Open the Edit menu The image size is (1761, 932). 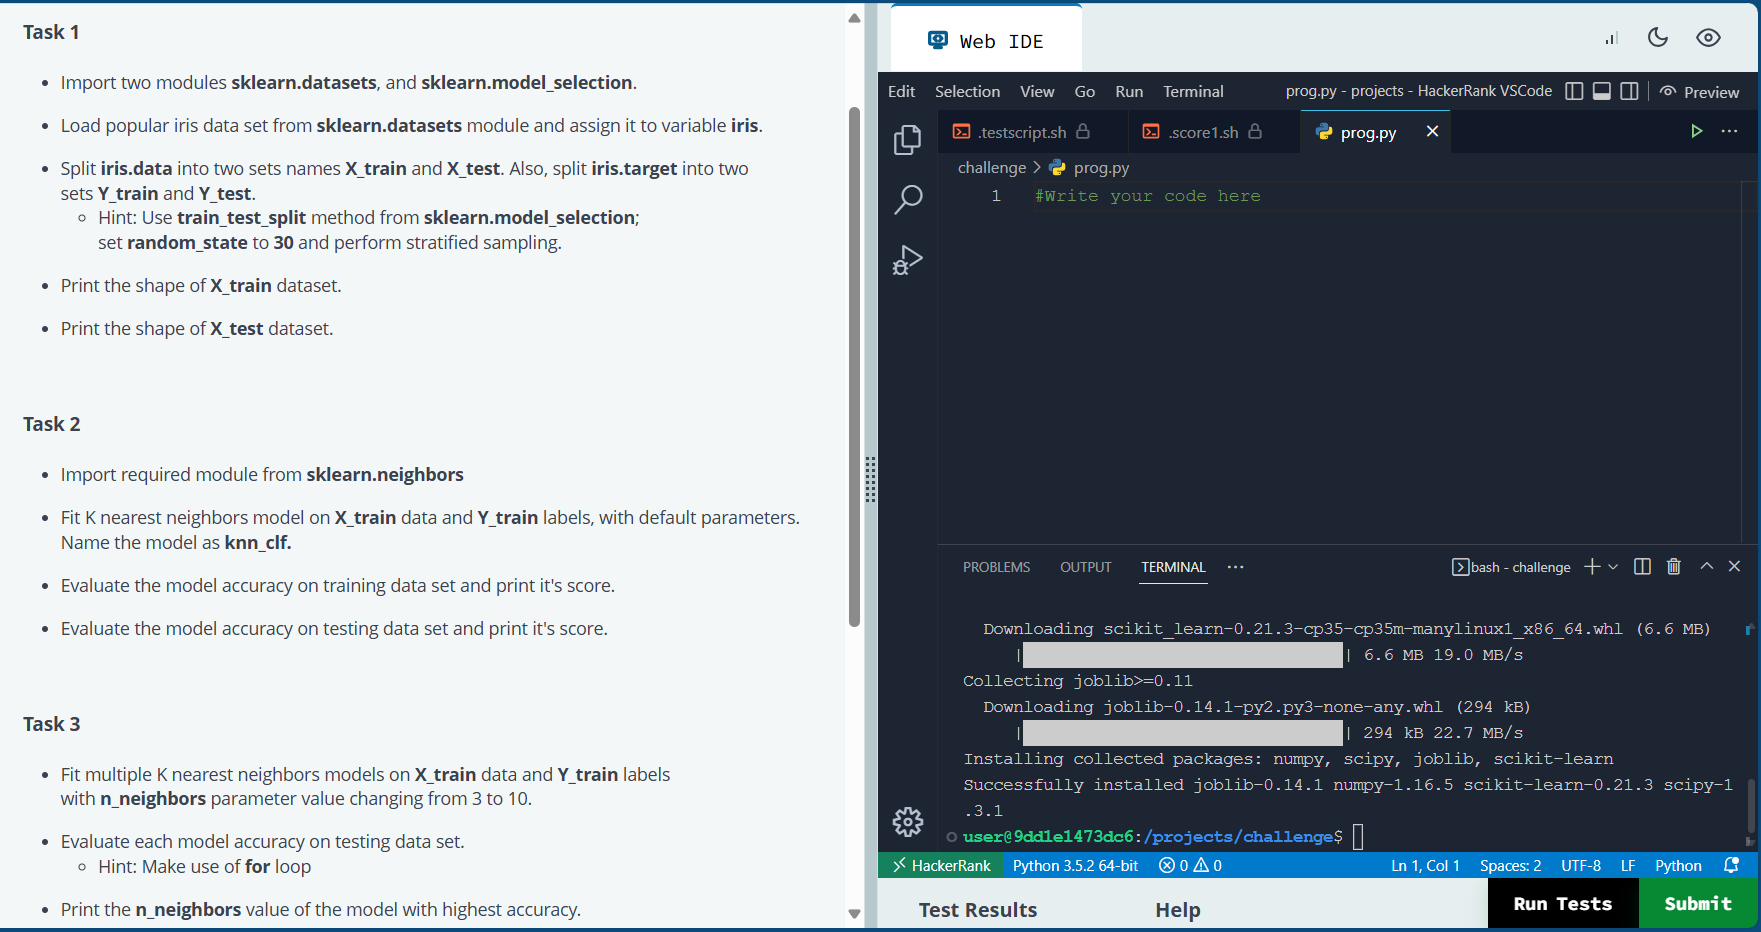pyautogui.click(x=901, y=91)
